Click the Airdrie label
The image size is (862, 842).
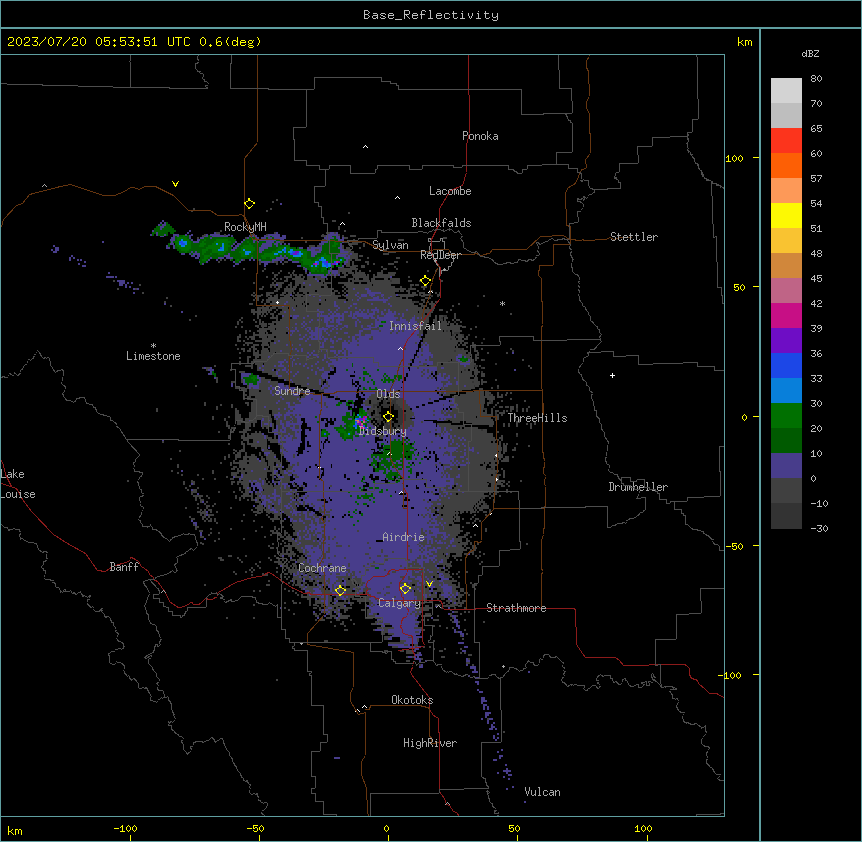pyautogui.click(x=403, y=537)
